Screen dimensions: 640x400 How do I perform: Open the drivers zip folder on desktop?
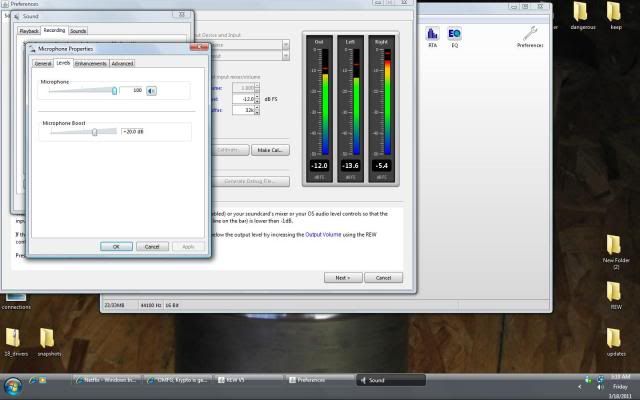tap(16, 342)
